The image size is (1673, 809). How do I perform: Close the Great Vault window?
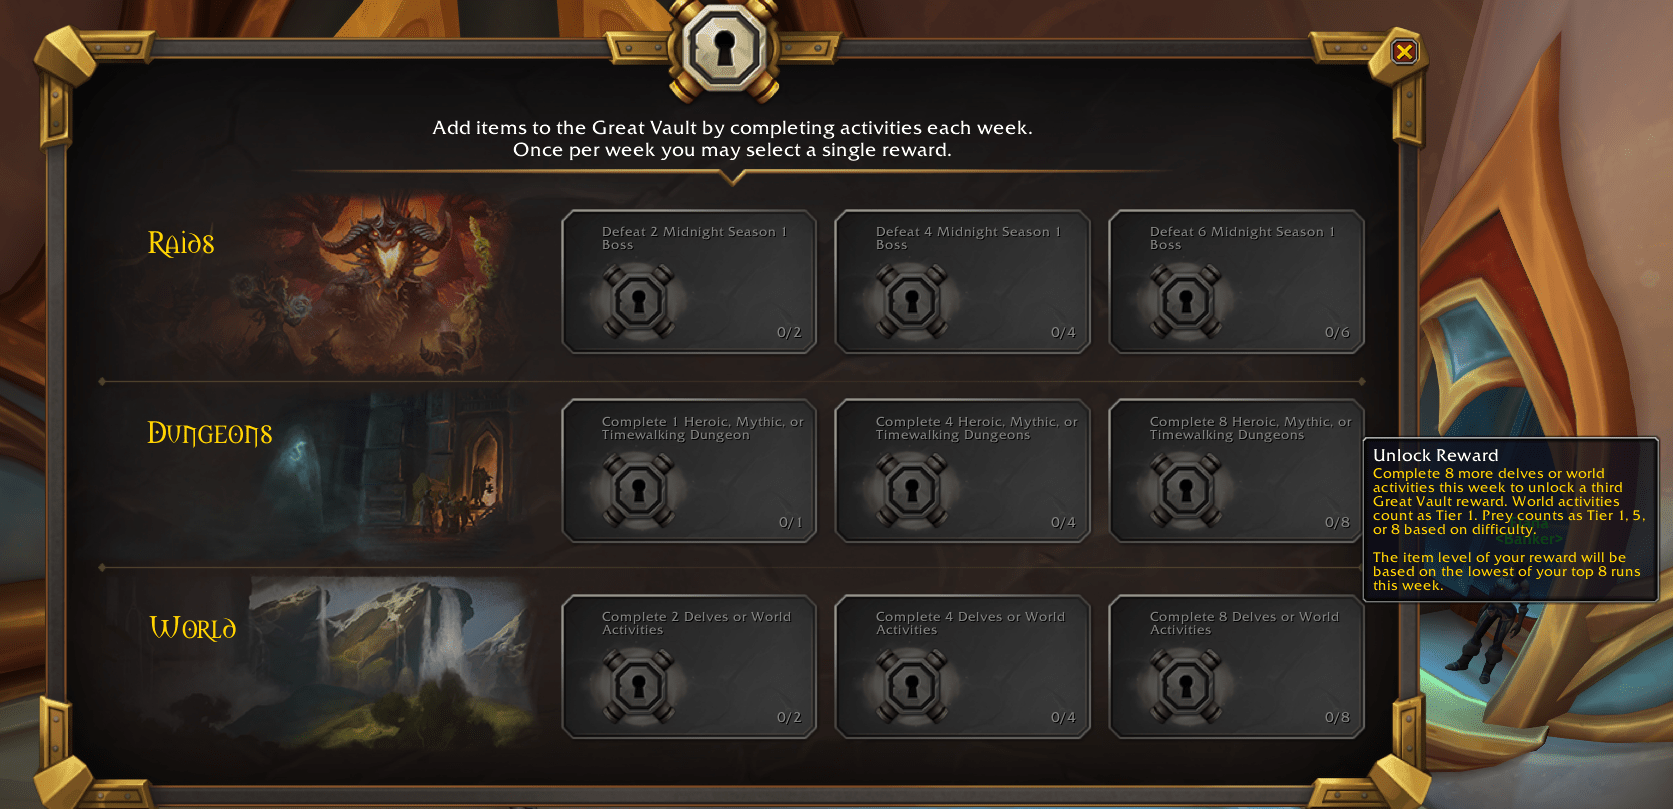[1404, 51]
